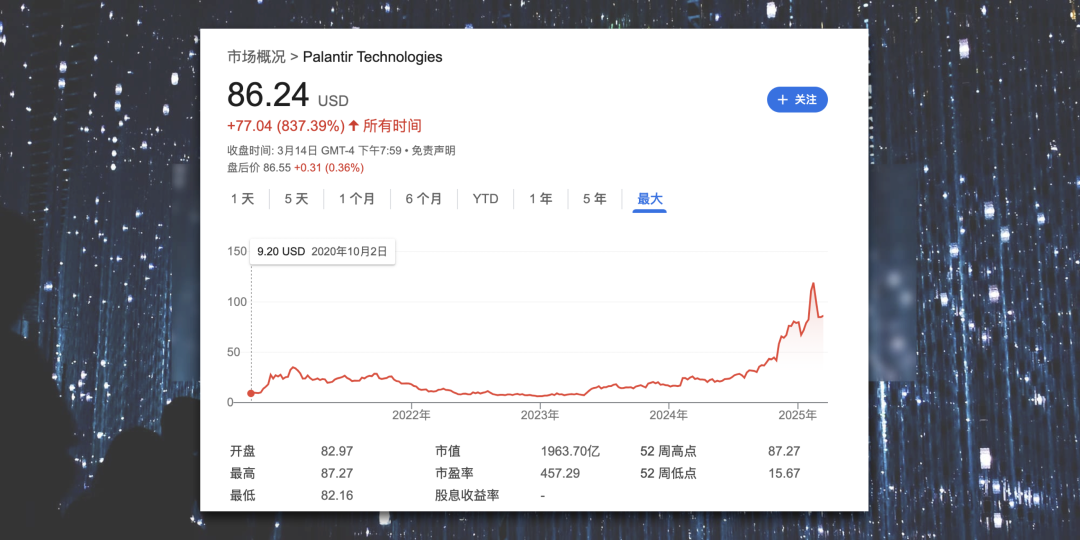Image resolution: width=1080 pixels, height=540 pixels.
Task: Switch to the 5天 range tab
Action: [296, 199]
